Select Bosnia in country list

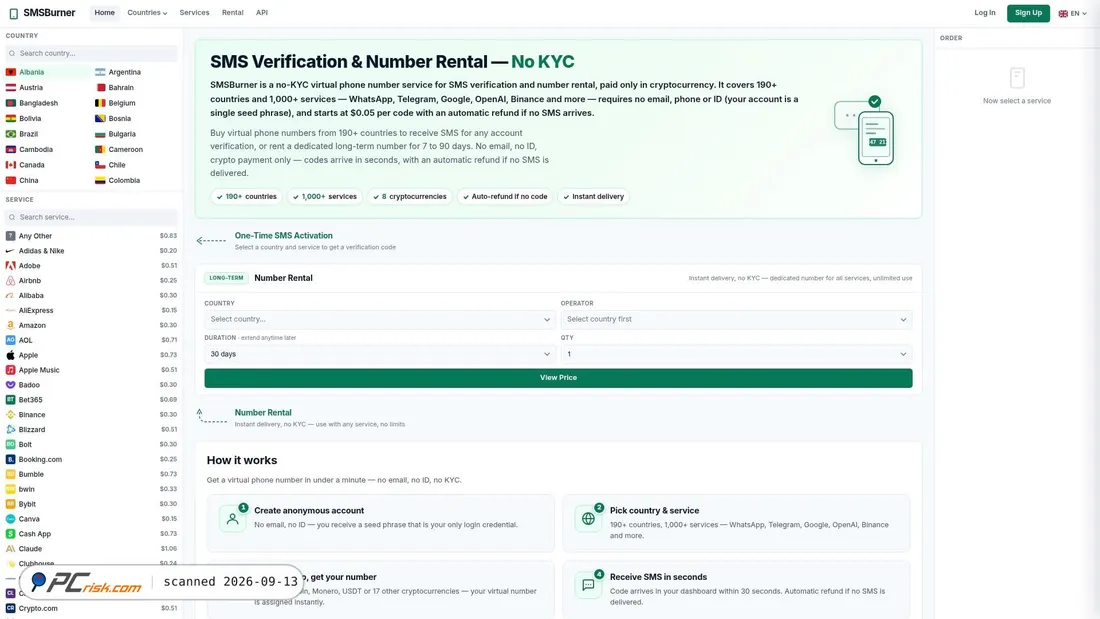coord(135,119)
